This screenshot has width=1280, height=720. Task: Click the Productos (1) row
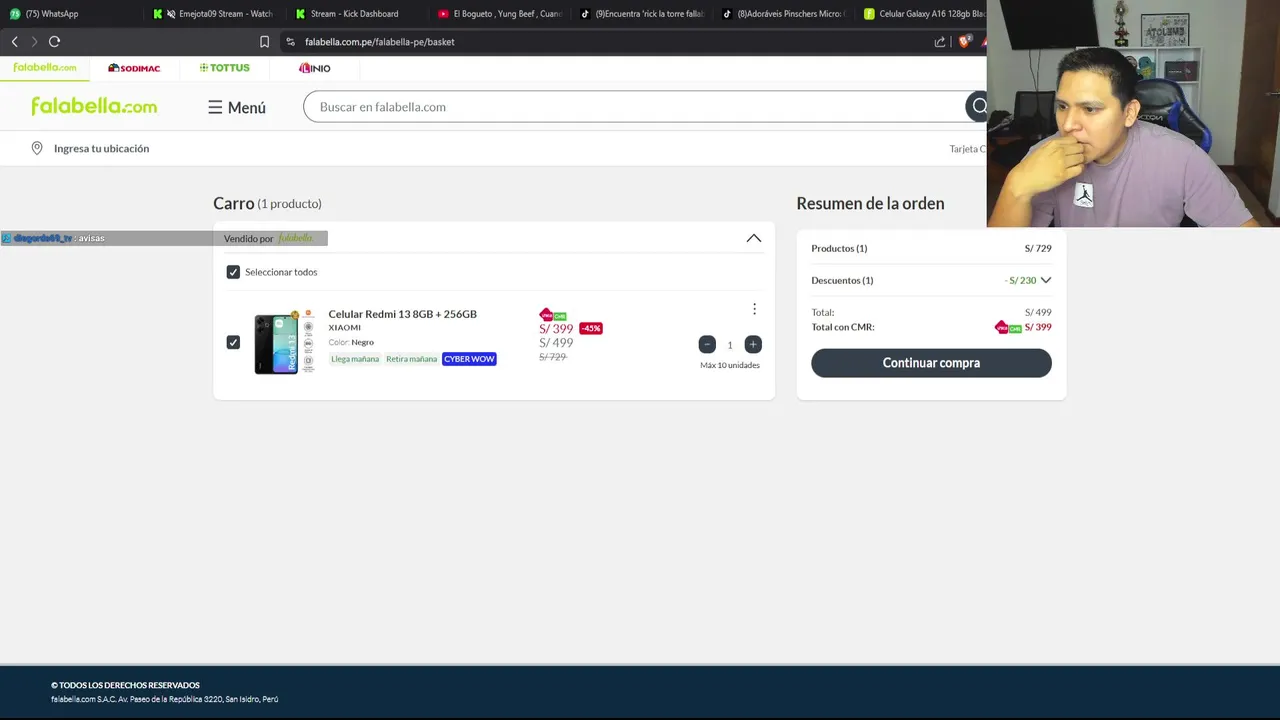pyautogui.click(x=931, y=248)
